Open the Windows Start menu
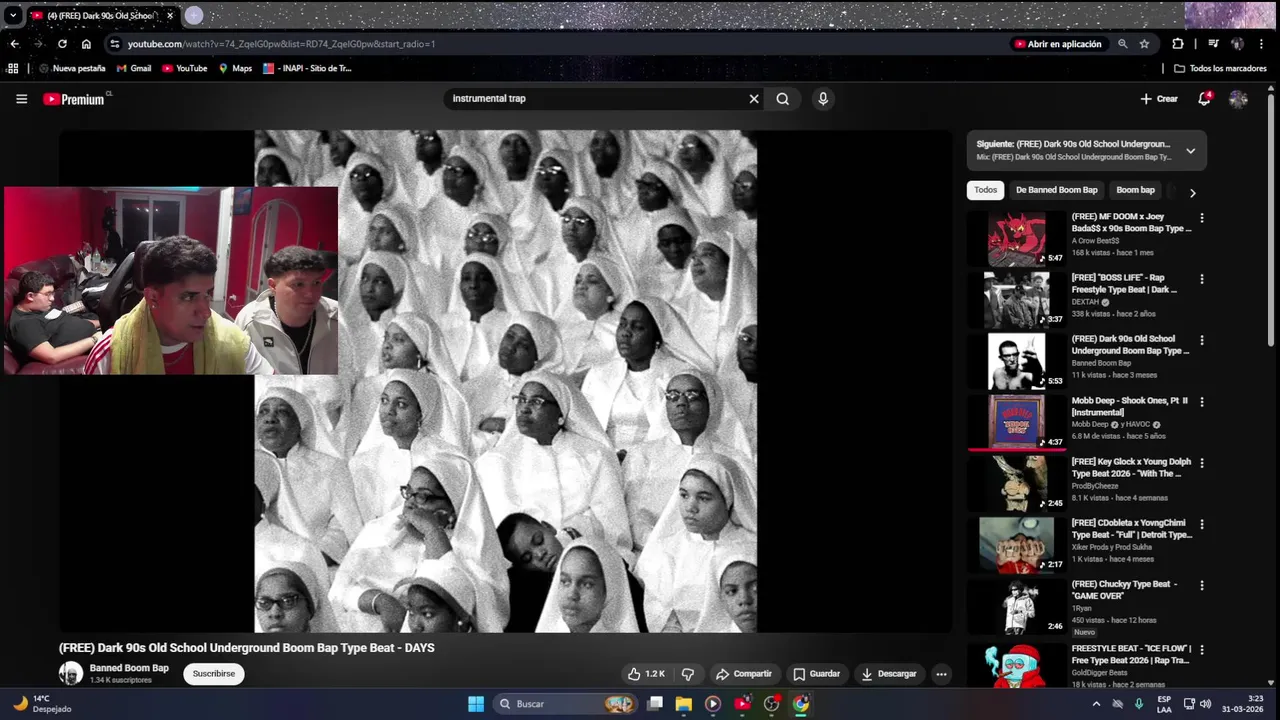 tap(476, 704)
